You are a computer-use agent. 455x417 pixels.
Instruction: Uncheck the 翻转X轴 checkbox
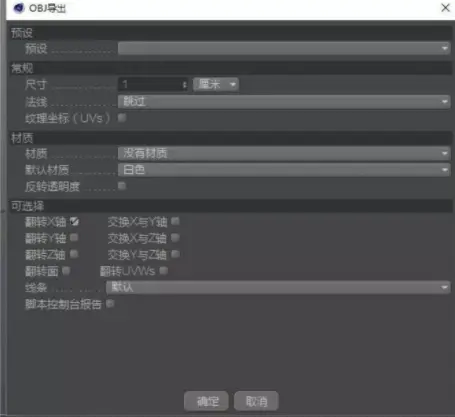point(74,221)
